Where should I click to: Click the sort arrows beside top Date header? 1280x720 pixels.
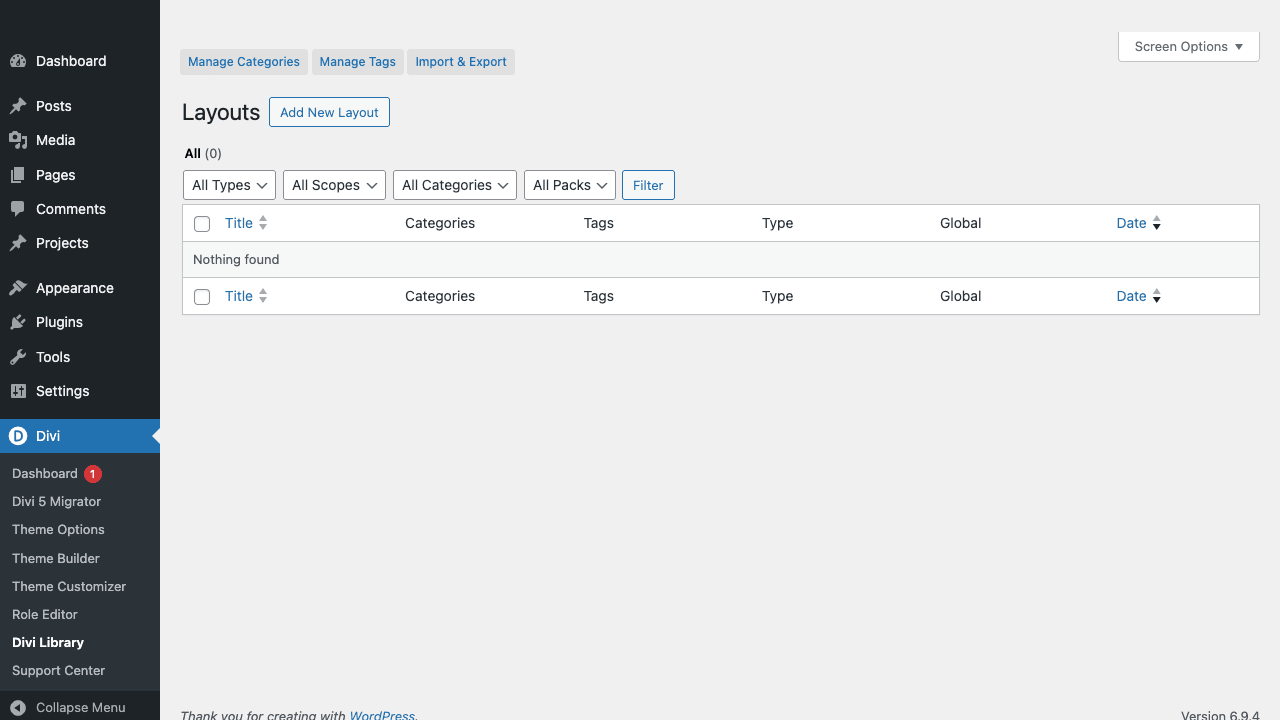[1157, 223]
